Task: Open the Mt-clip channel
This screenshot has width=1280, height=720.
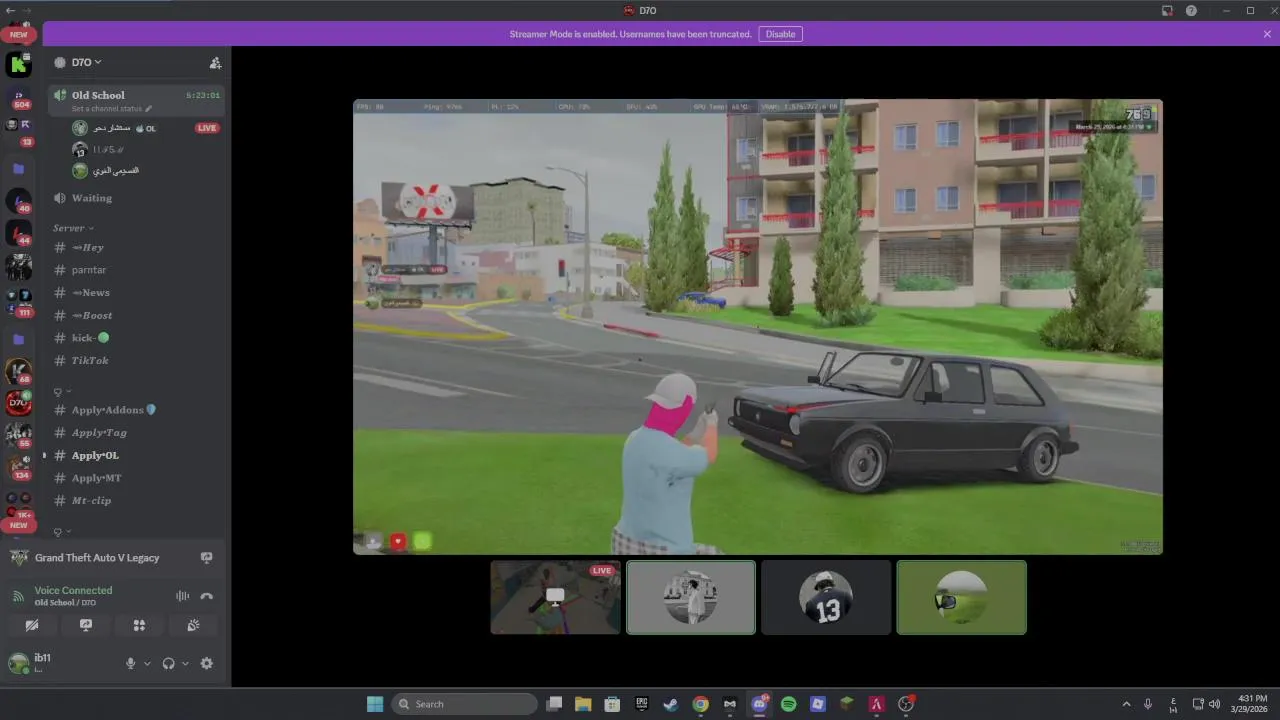Action: 137,500
